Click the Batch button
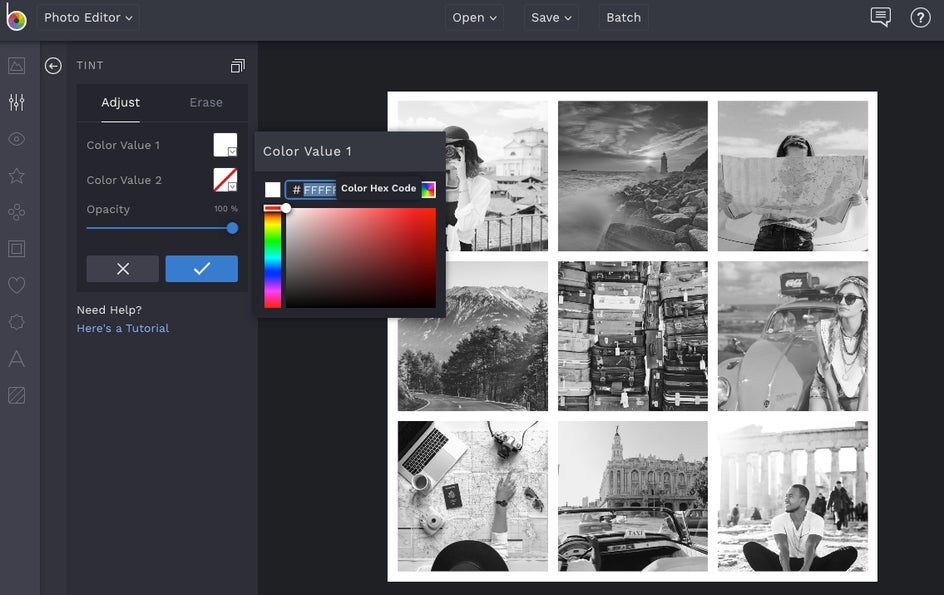 623,17
